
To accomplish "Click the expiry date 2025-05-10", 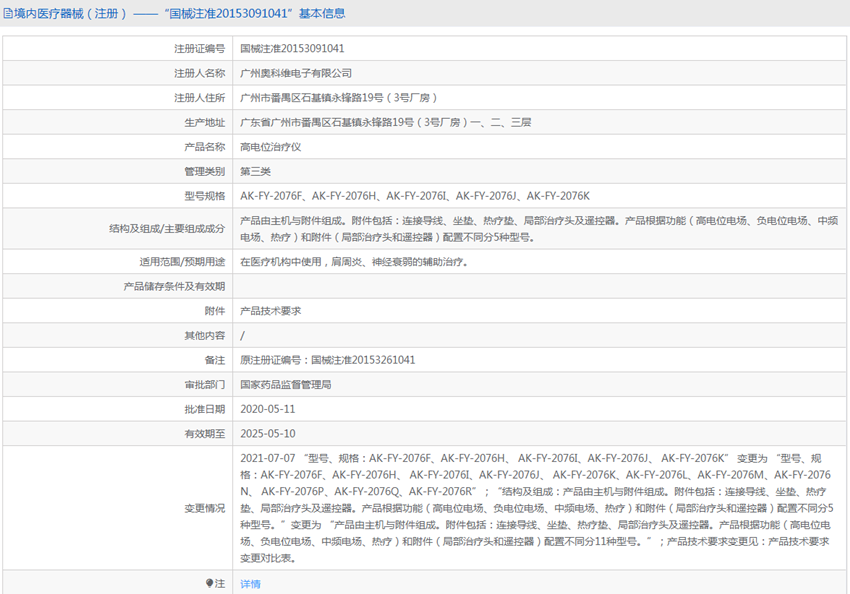I will pyautogui.click(x=267, y=434).
